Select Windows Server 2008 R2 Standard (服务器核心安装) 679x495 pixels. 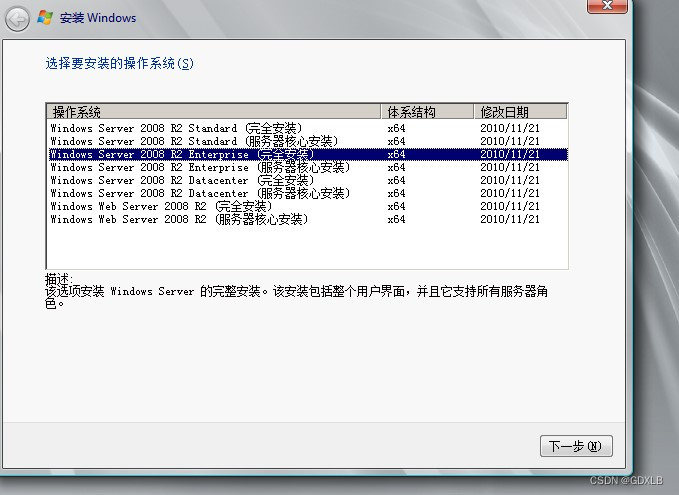click(307, 141)
